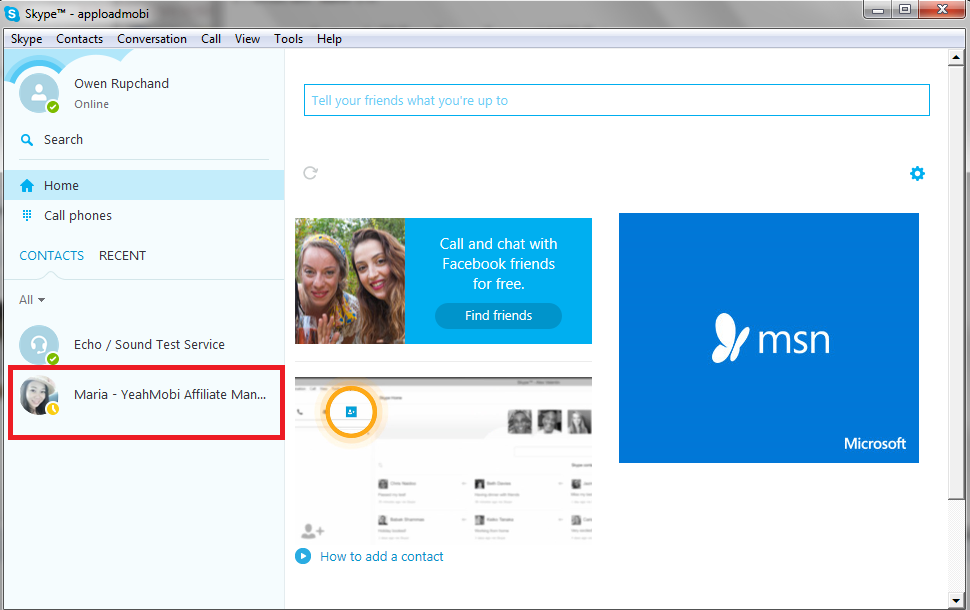Click Owen Rupchand profile name
The width and height of the screenshot is (970, 610).
121,84
